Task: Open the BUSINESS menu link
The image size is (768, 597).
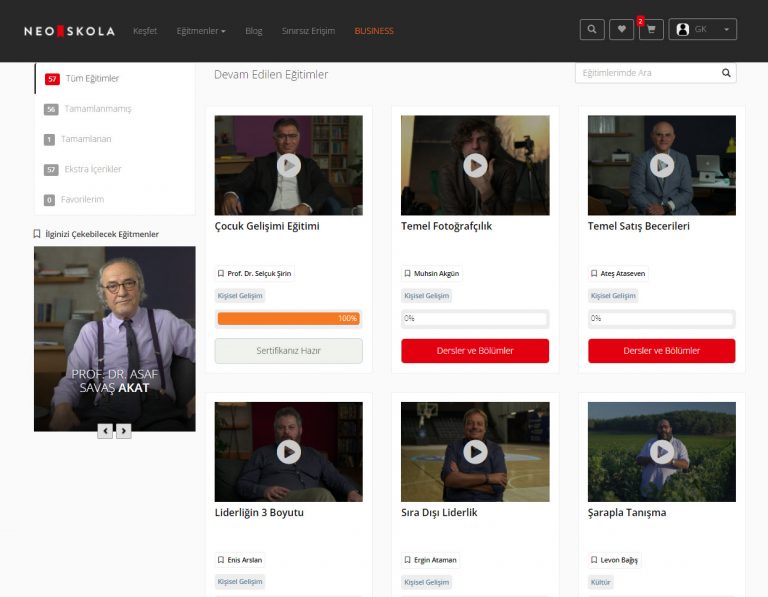Action: [x=374, y=31]
